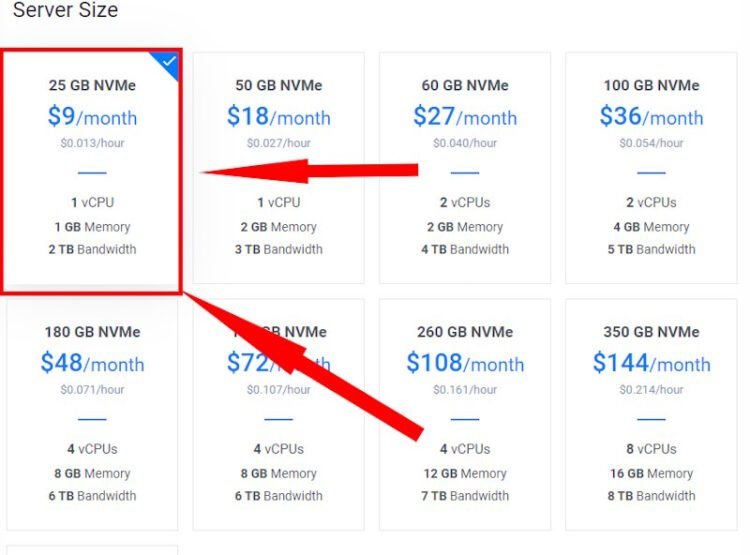Click the Server Size heading

pyautogui.click(x=66, y=10)
